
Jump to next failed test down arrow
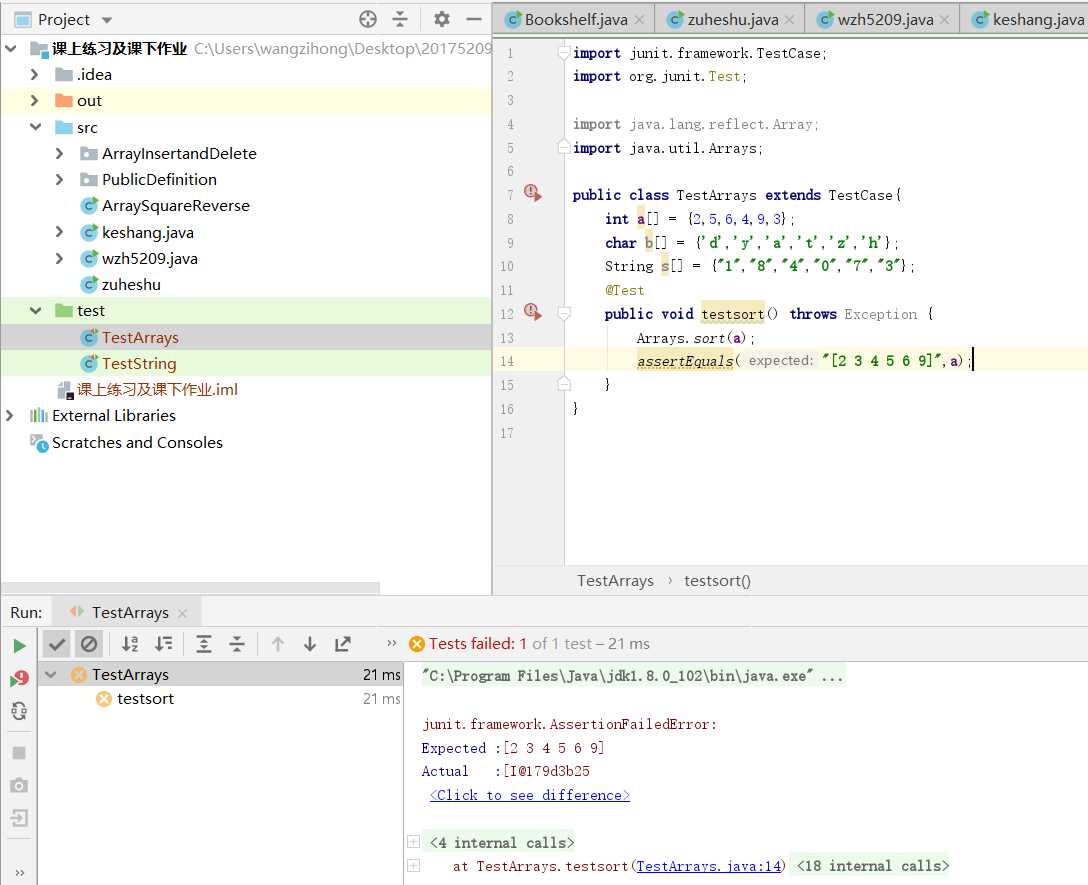pyautogui.click(x=310, y=644)
